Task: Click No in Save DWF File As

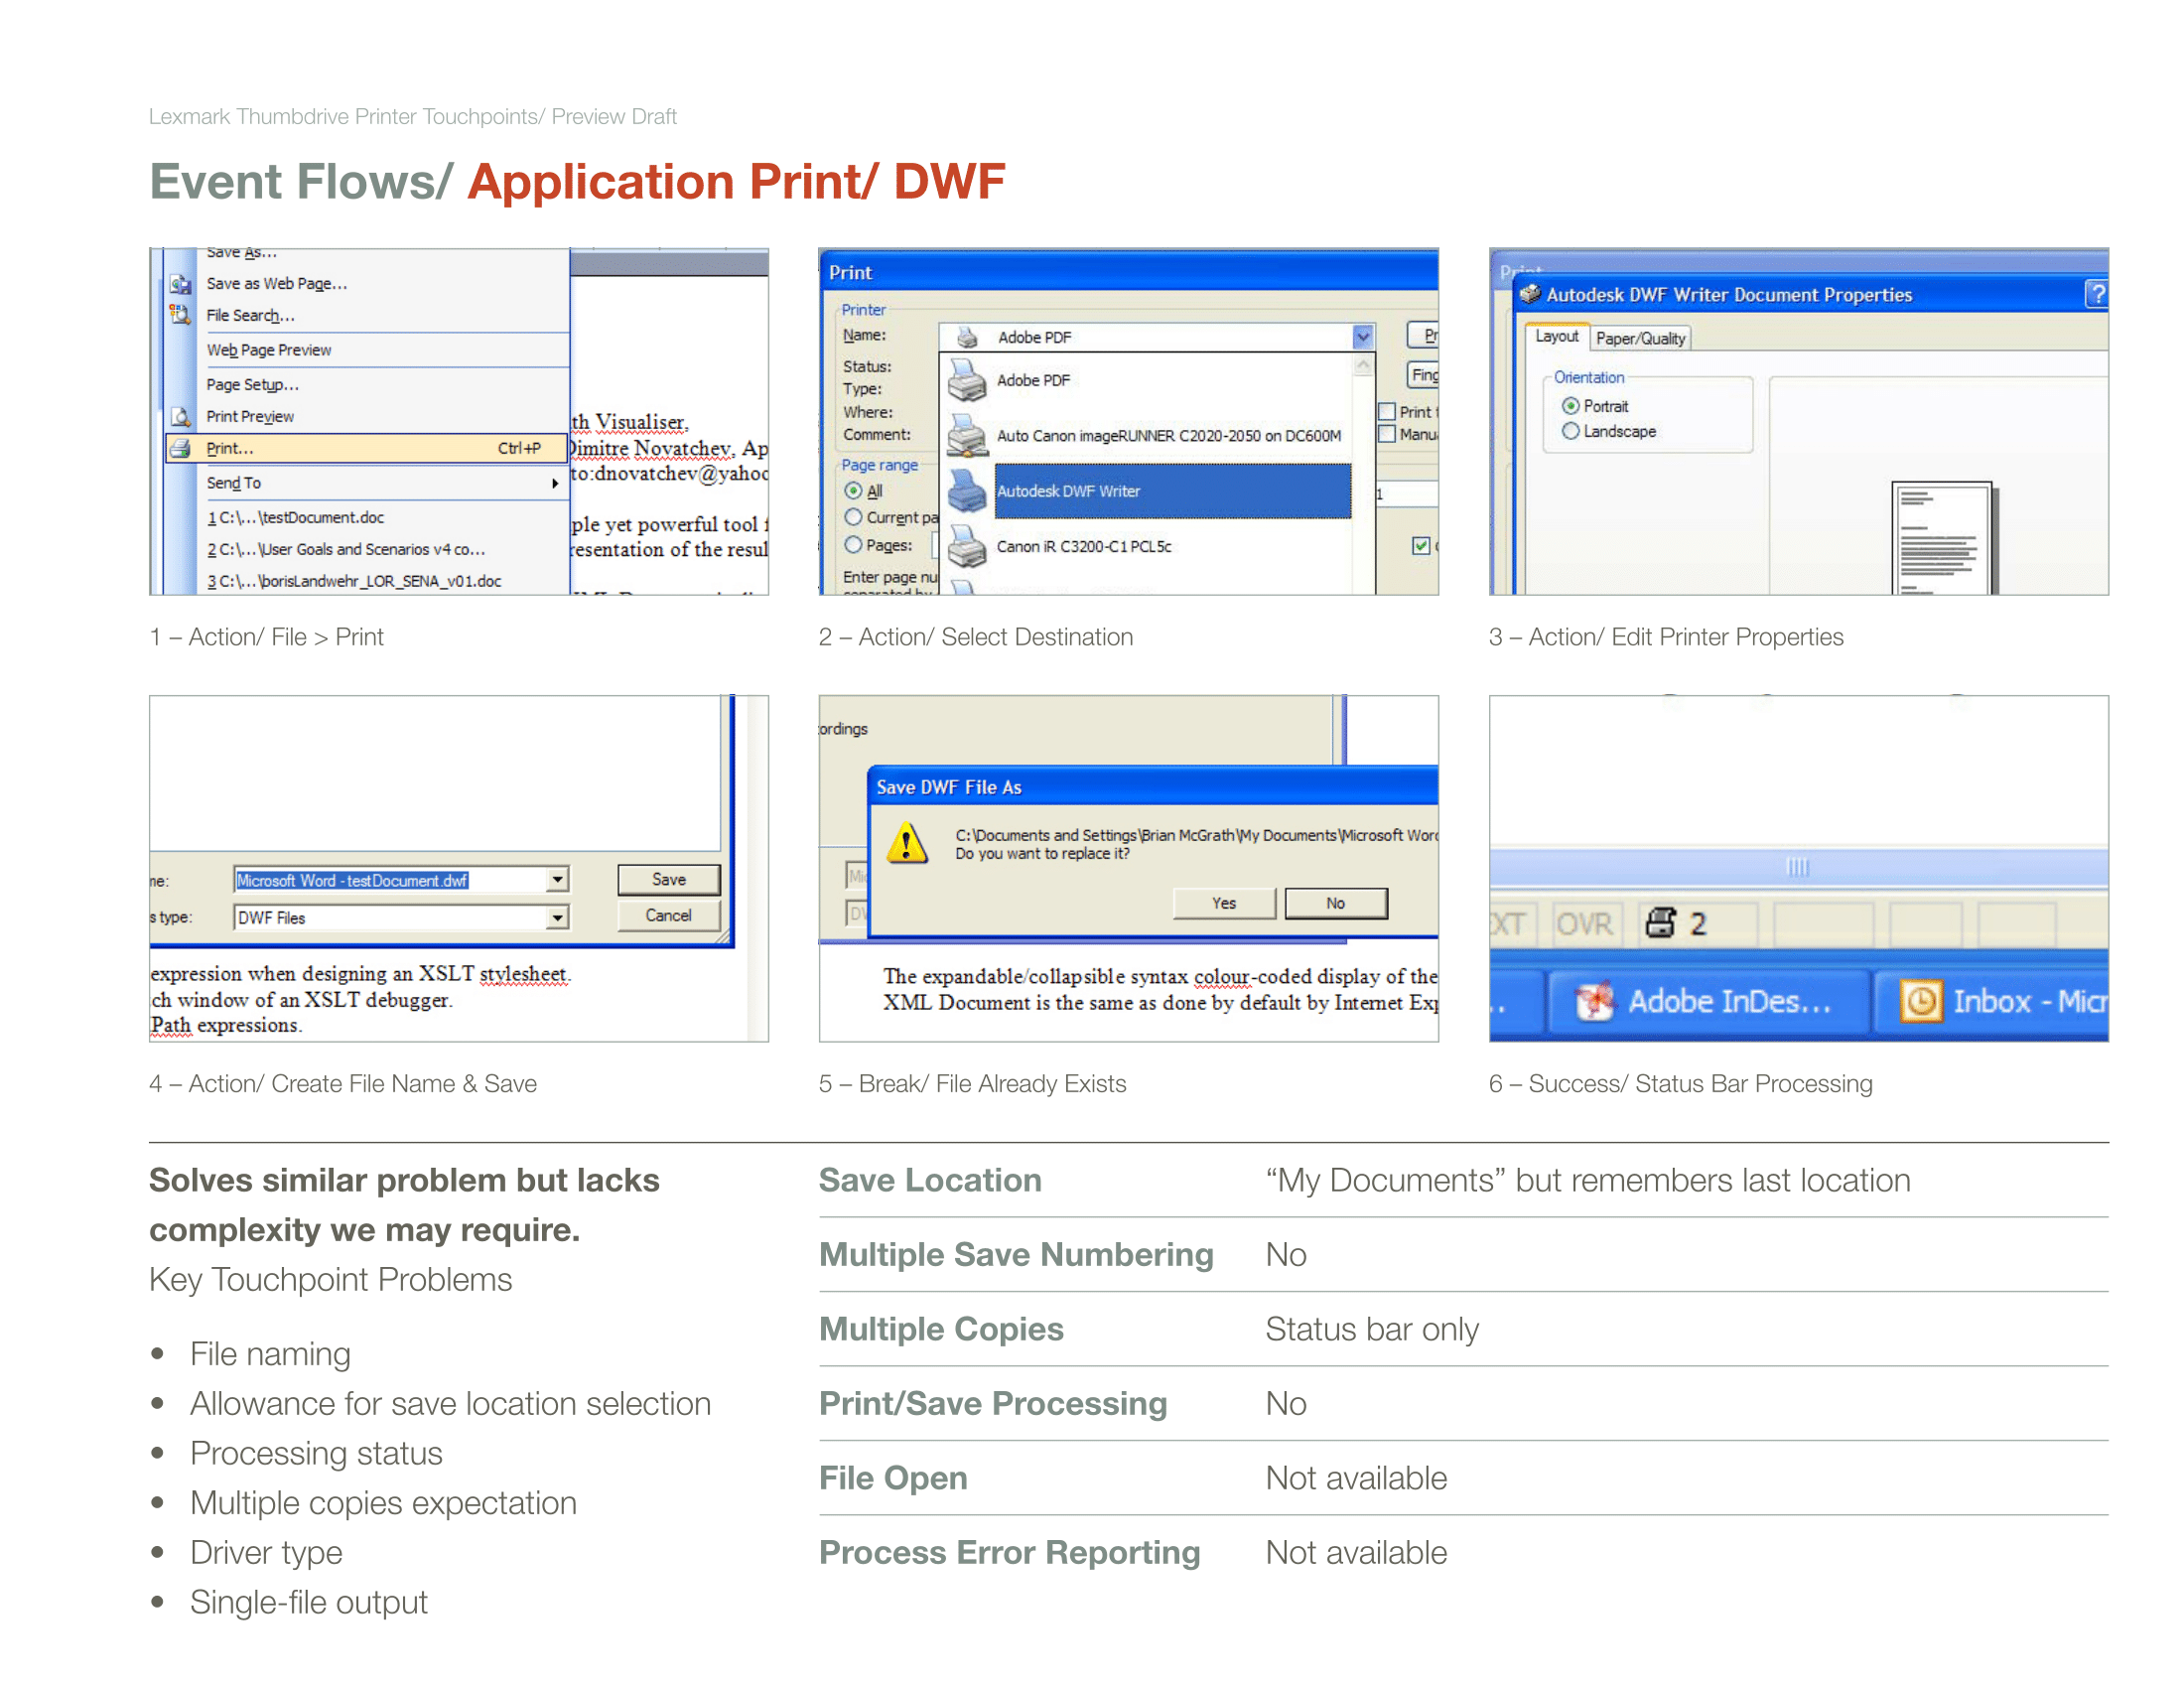Action: tap(1336, 903)
